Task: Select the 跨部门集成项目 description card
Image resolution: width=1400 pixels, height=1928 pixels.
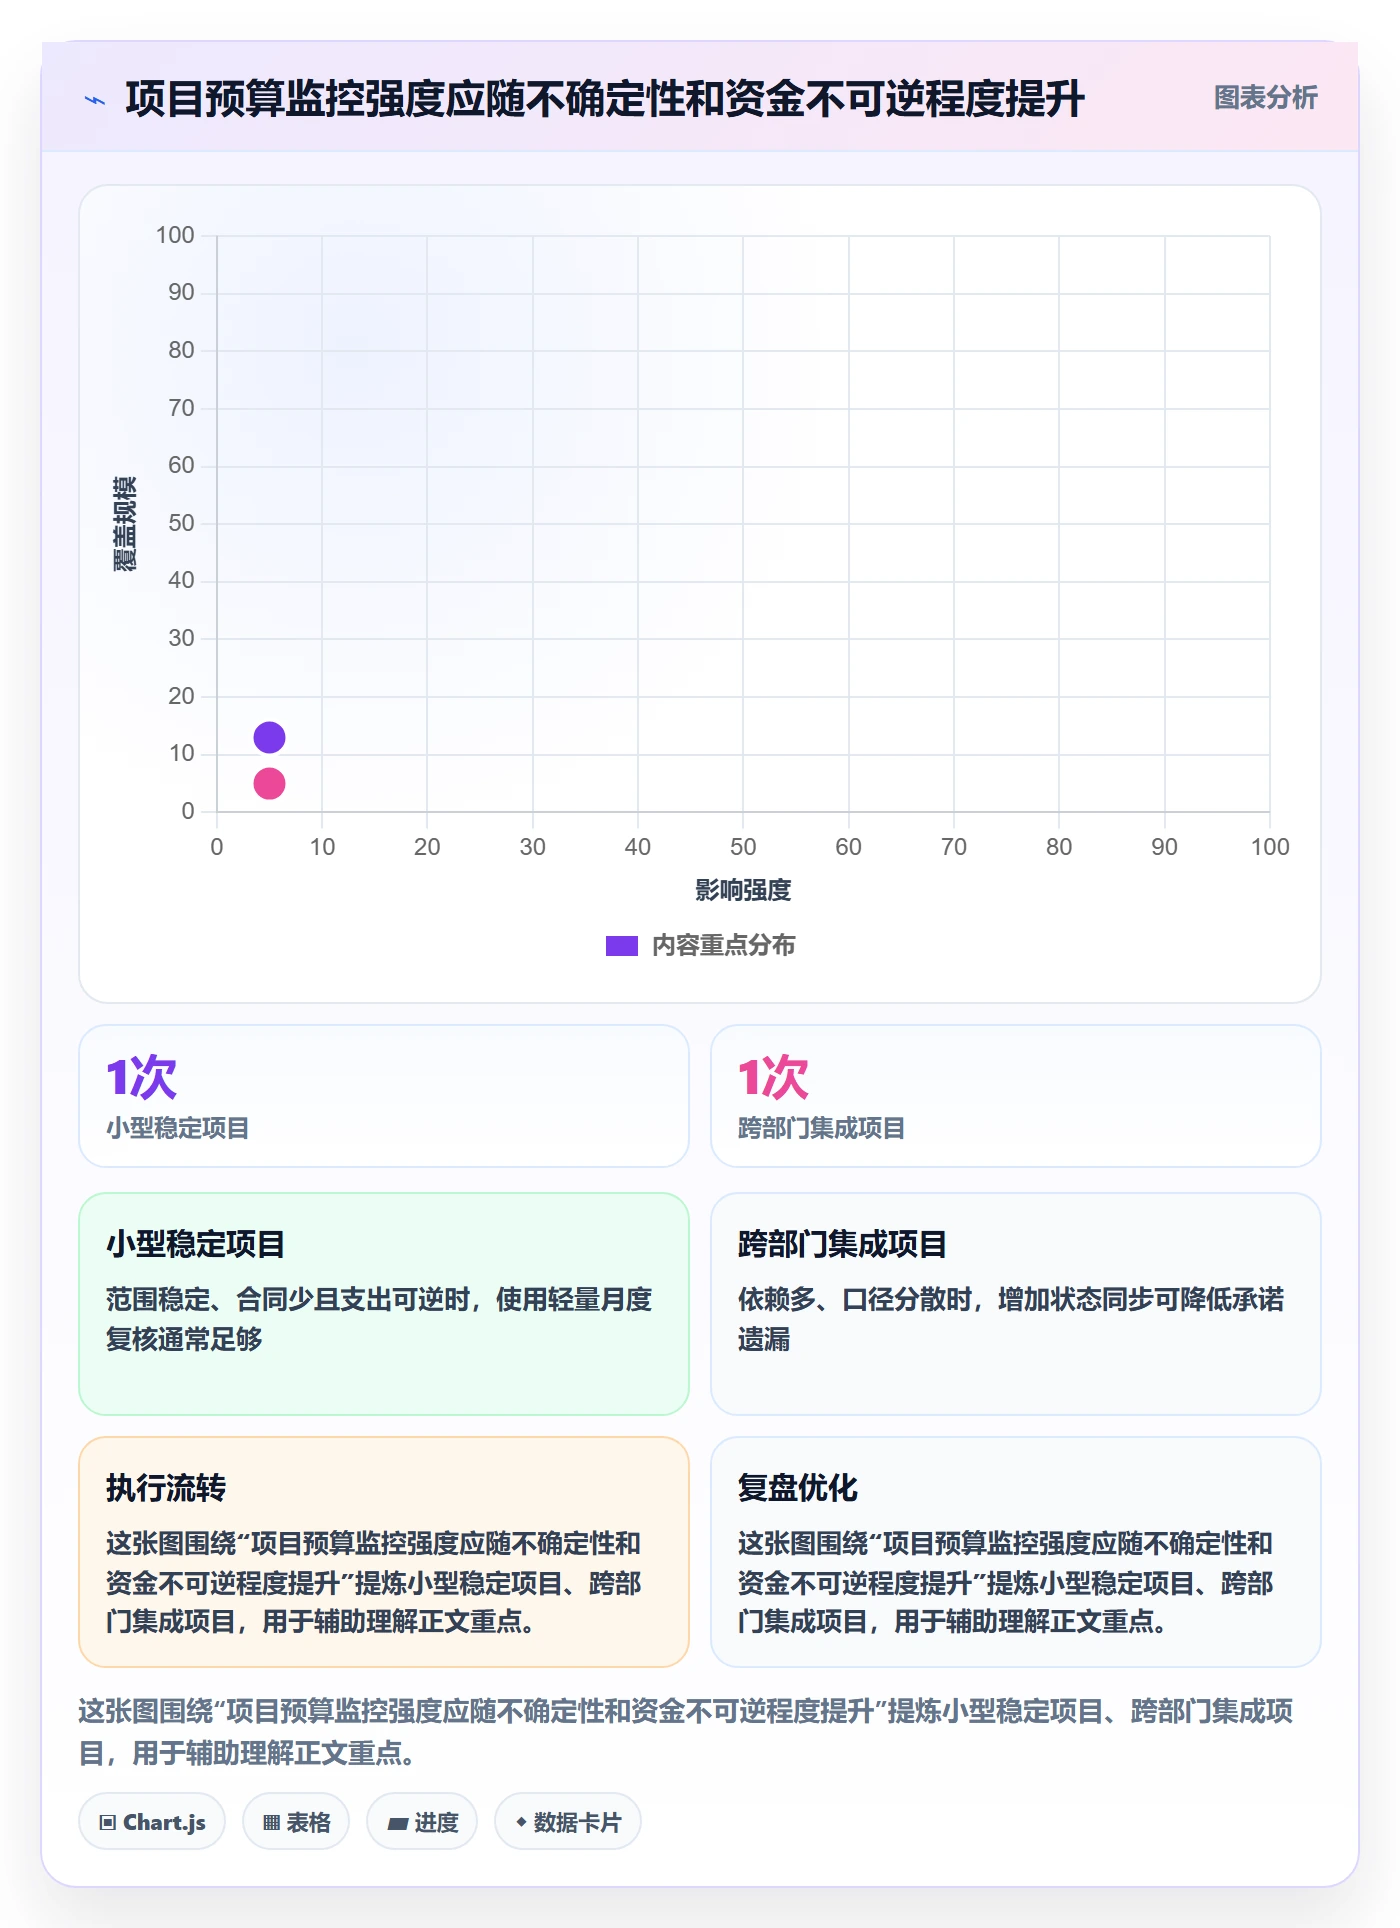Action: (1016, 1303)
